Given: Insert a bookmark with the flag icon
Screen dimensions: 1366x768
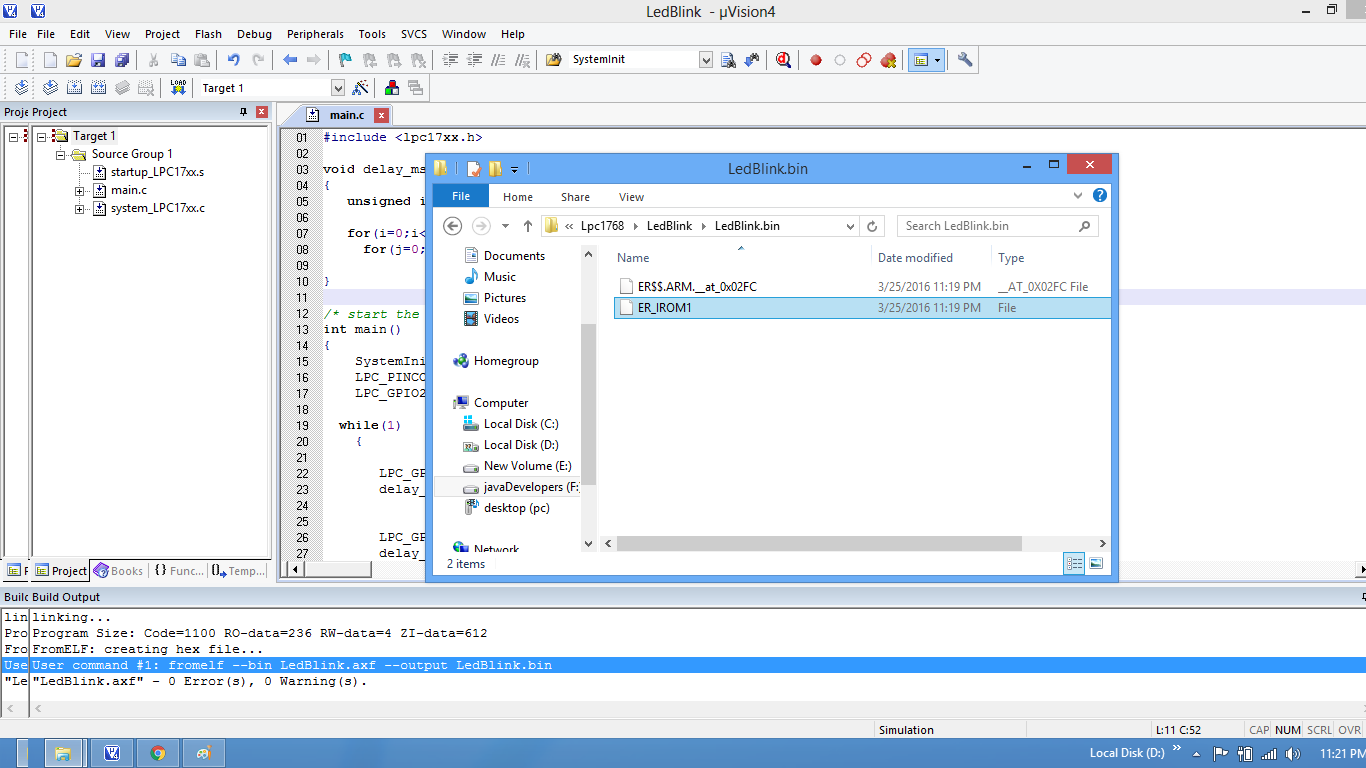Looking at the screenshot, I should click(x=345, y=60).
